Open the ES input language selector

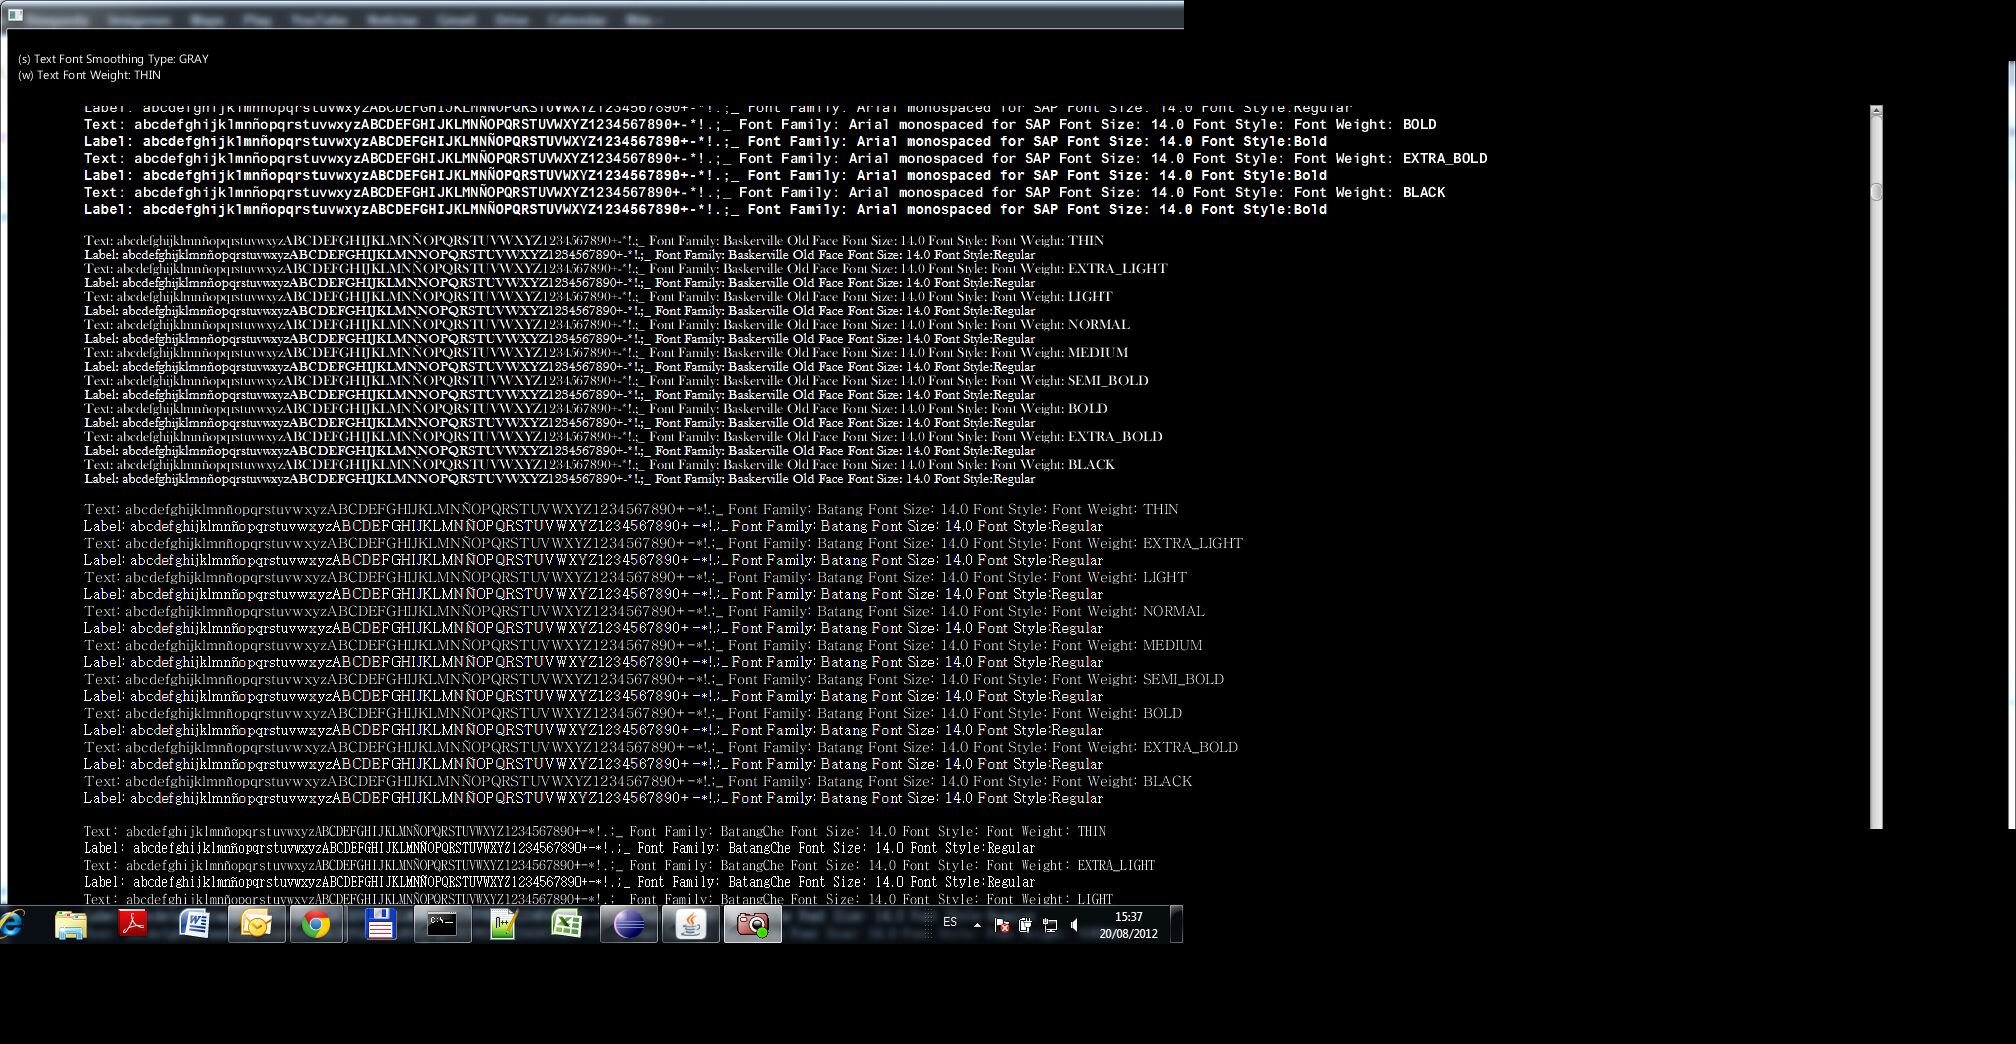(x=950, y=922)
